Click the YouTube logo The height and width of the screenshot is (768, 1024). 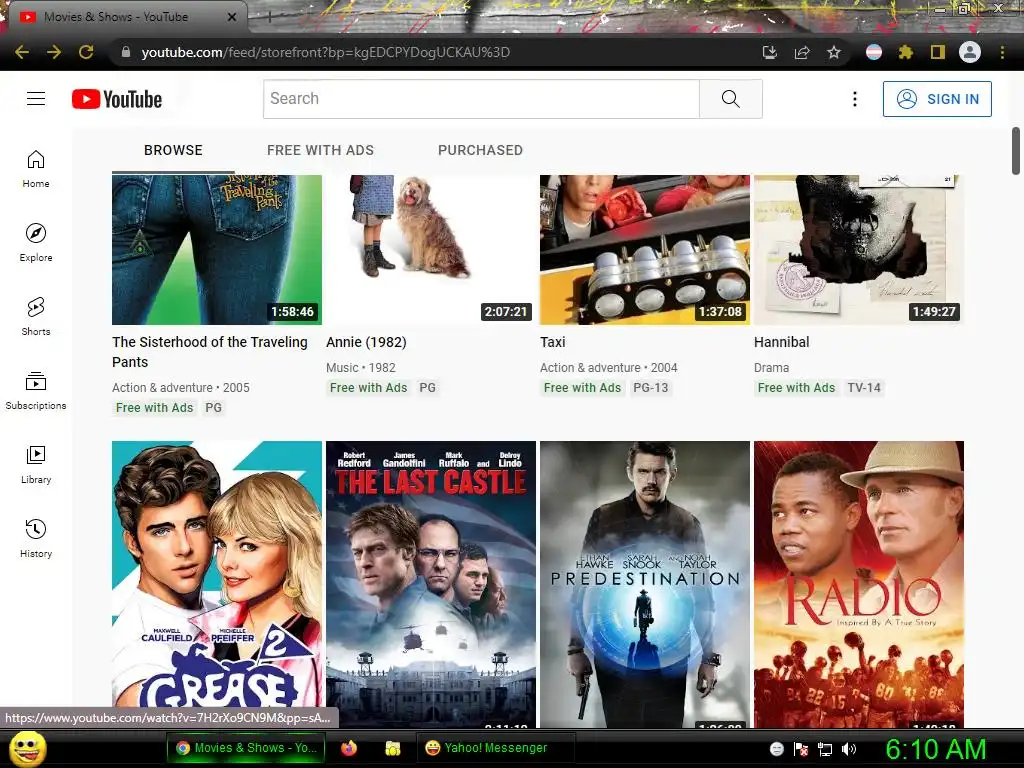[117, 99]
